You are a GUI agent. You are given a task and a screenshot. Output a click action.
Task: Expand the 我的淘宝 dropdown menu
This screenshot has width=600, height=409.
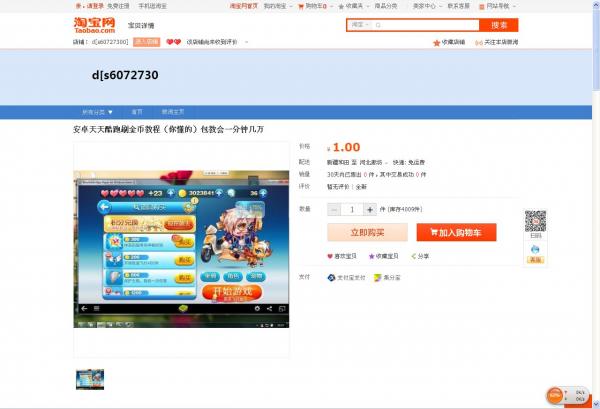pos(278,6)
